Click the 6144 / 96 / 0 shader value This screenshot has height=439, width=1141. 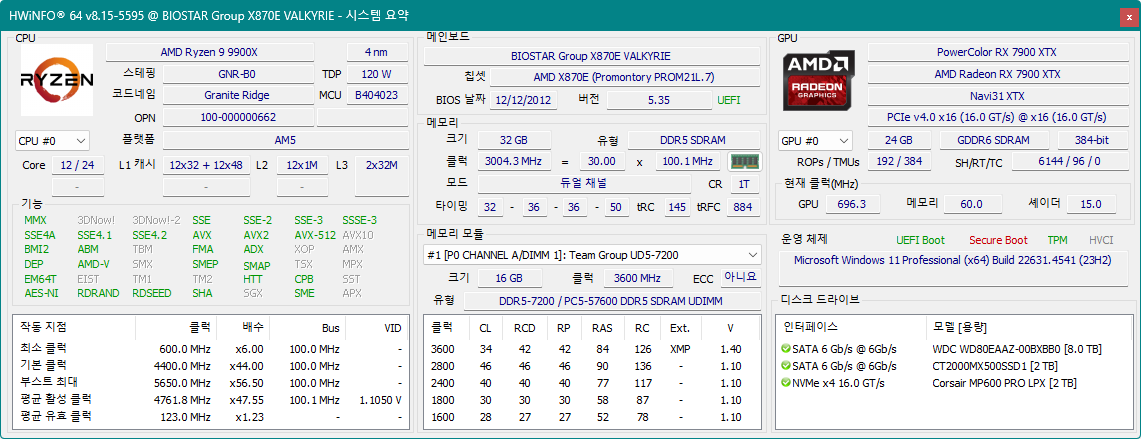click(1069, 162)
